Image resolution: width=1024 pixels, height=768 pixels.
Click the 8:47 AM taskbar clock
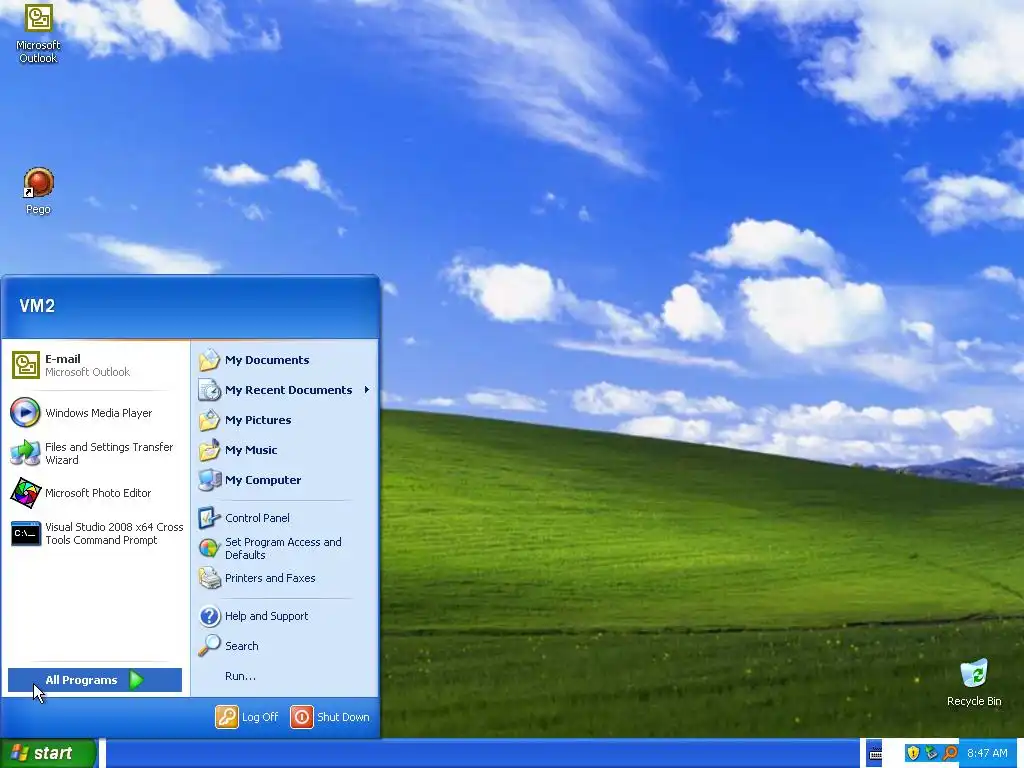click(987, 753)
